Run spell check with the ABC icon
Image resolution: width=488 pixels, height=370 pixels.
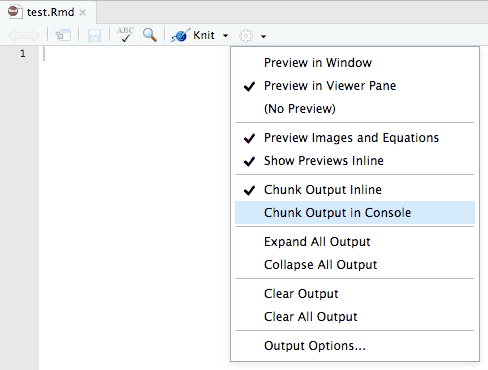click(x=125, y=35)
